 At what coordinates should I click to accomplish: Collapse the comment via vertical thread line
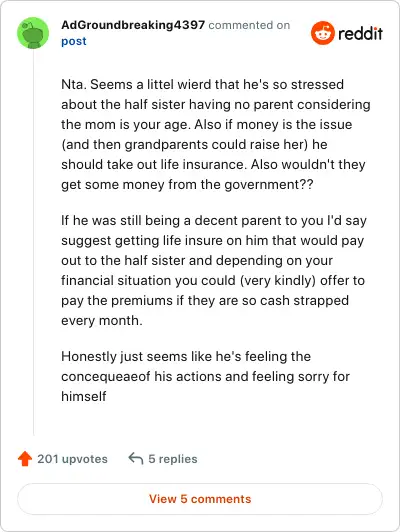pos(33,242)
